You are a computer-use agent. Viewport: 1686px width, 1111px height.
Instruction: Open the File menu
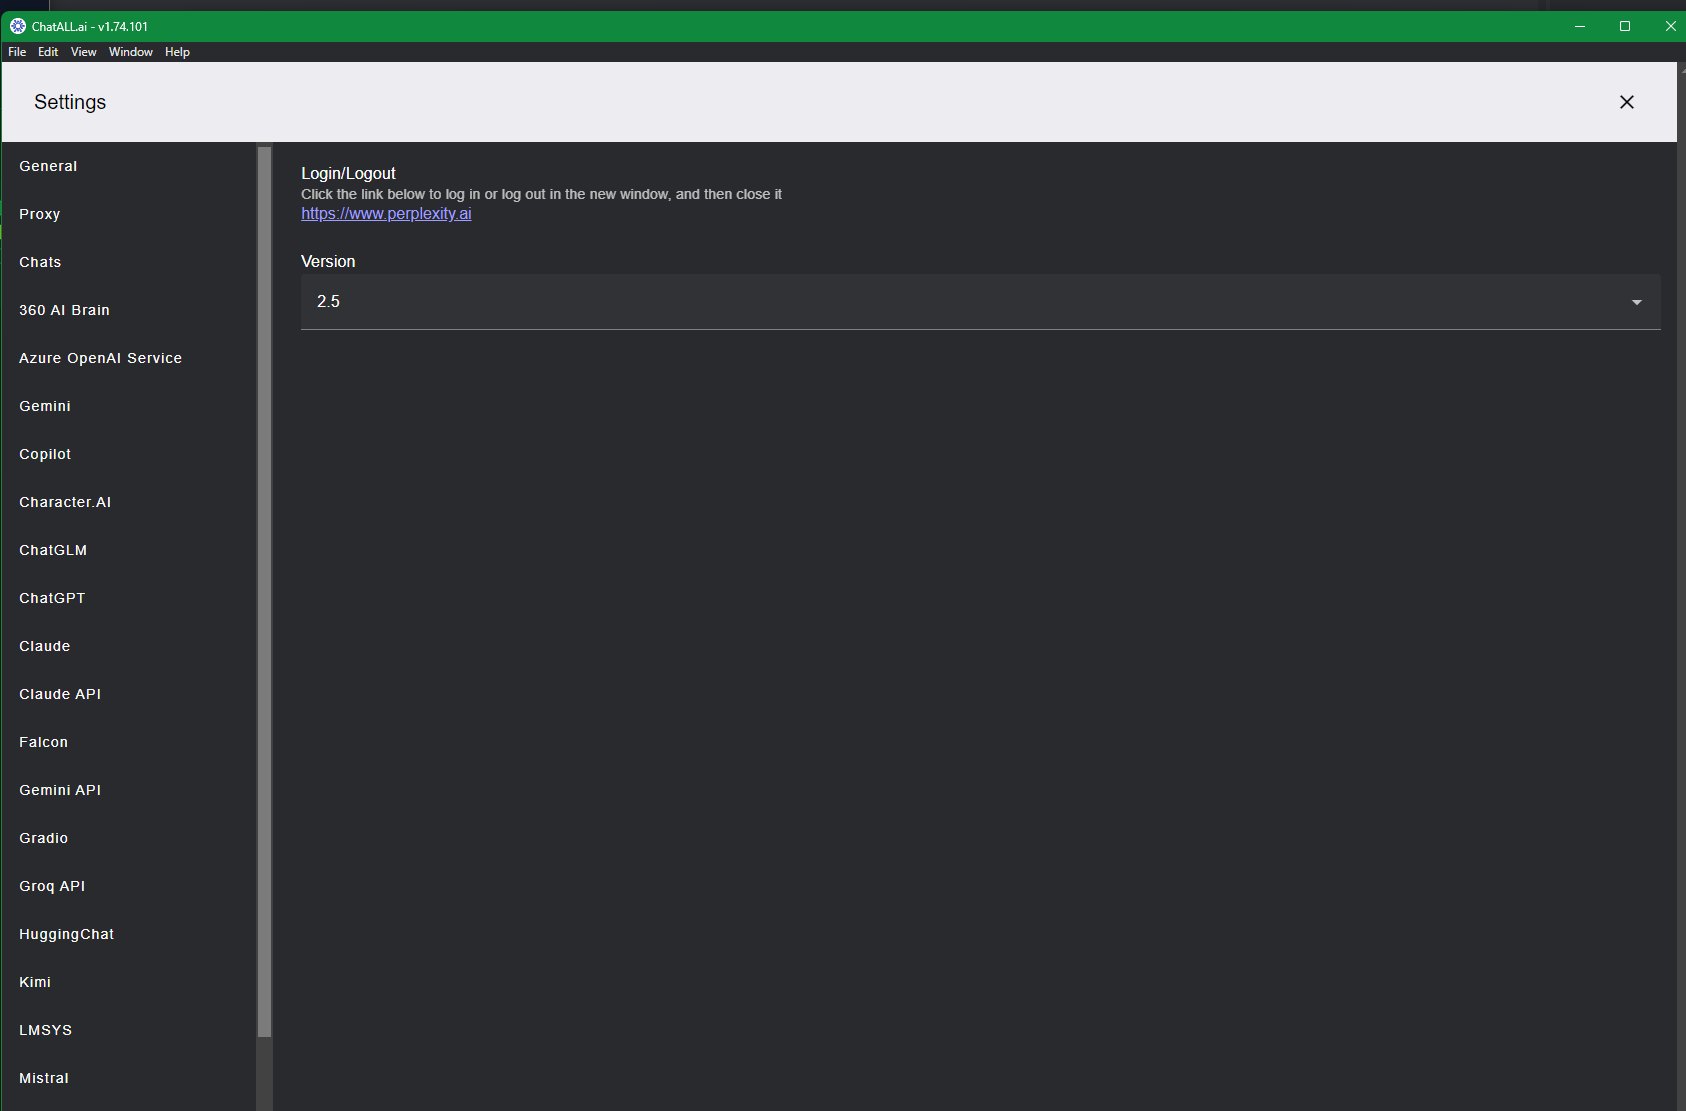click(17, 52)
